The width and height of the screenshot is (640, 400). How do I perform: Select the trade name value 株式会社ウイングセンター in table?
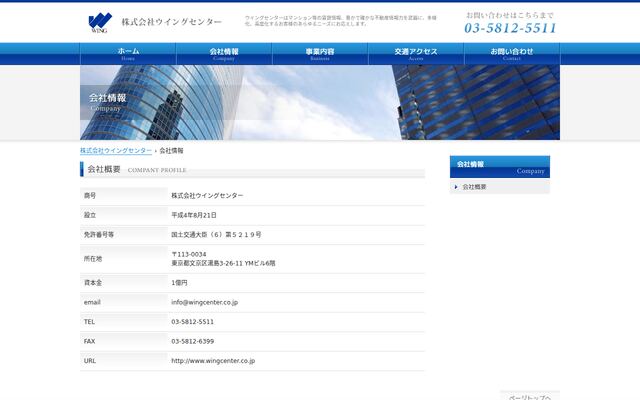coord(207,196)
